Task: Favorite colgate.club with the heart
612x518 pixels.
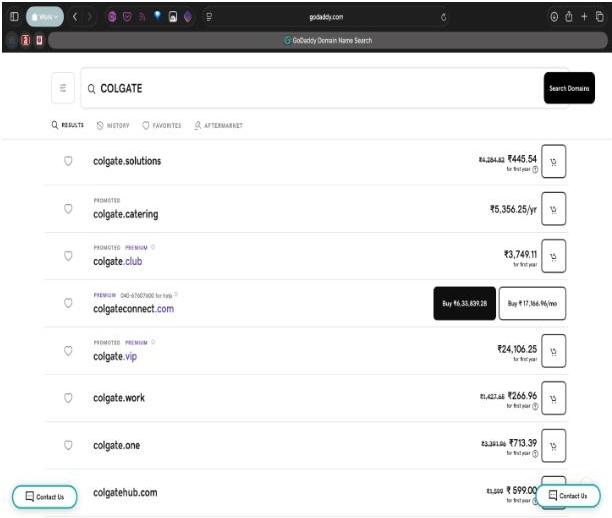Action: point(68,256)
